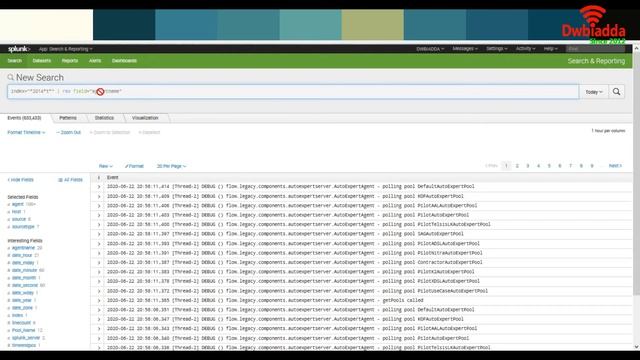Viewport: 640px width, 360px height.
Task: Click page scrollbar down arrow
Action: pyautogui.click(x=636, y=347)
